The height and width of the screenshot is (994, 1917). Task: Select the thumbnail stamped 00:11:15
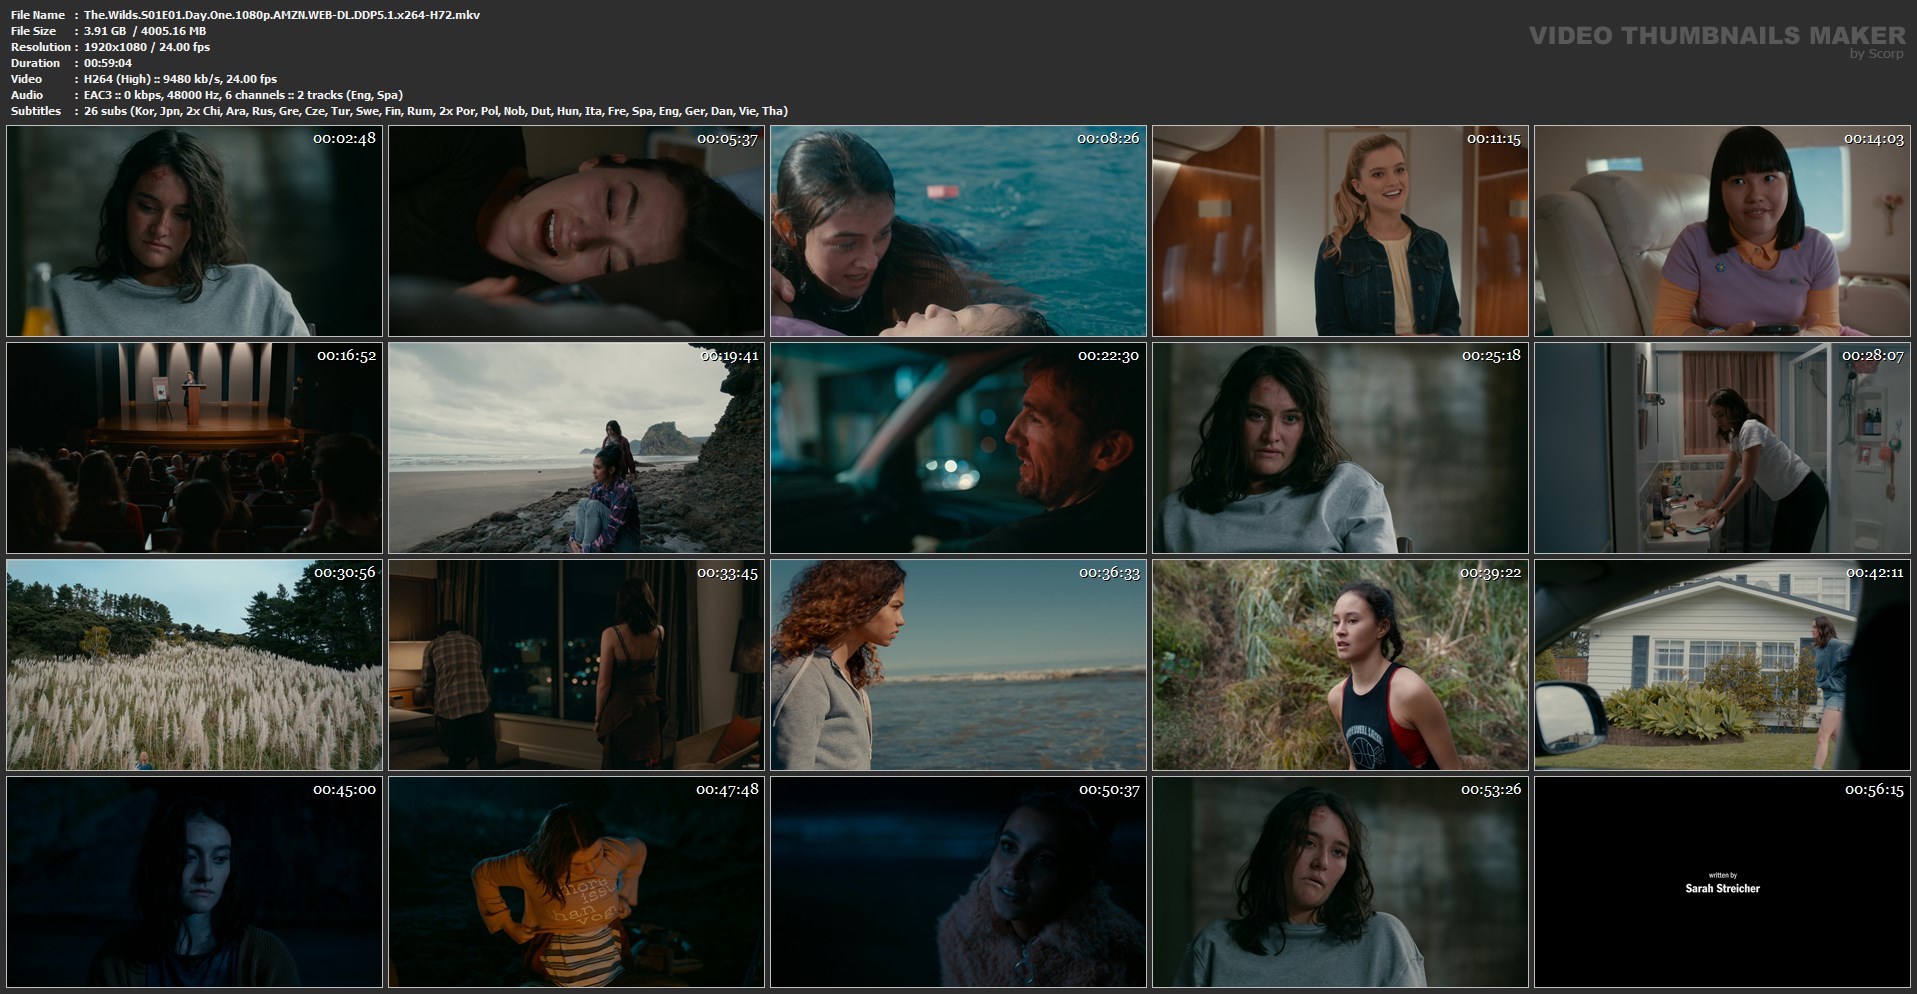(1340, 231)
